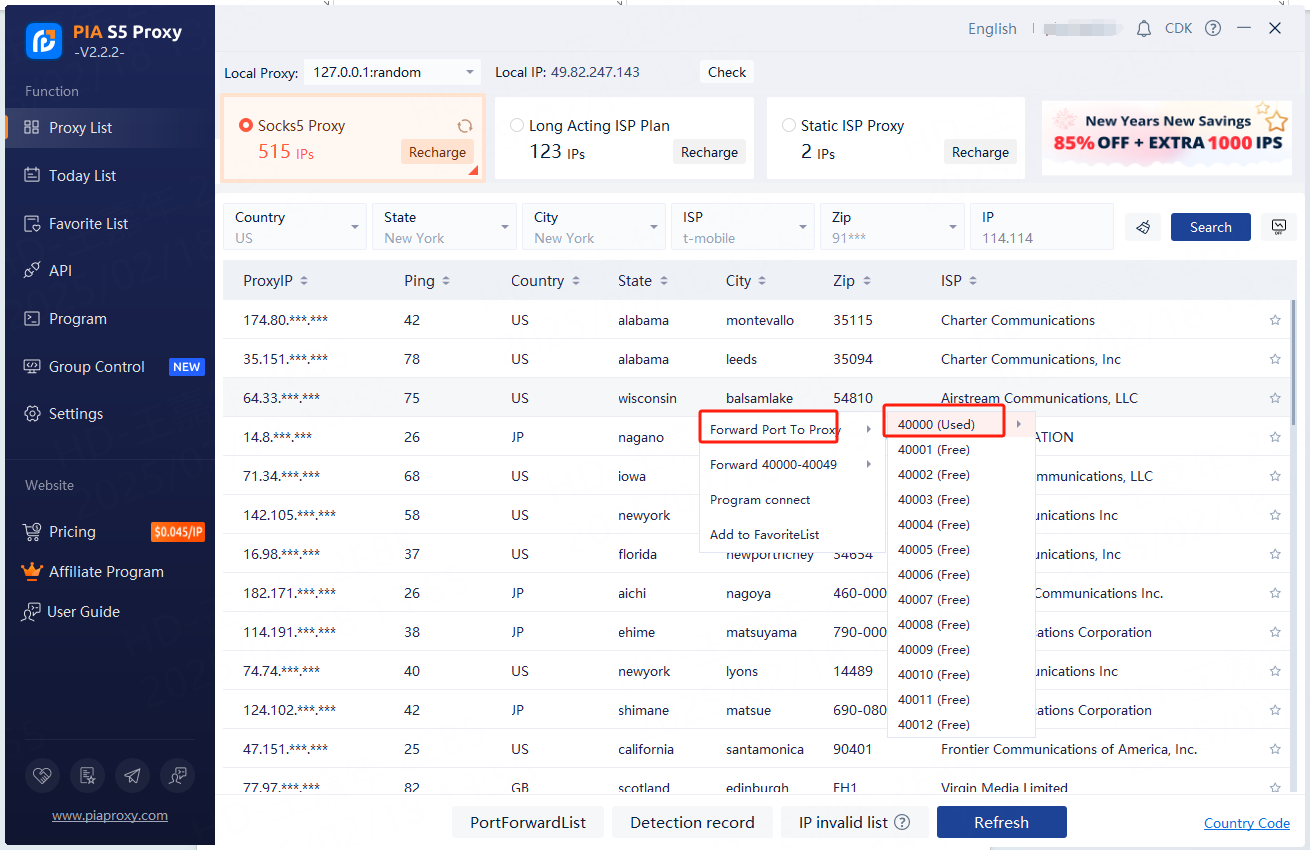
Task: Click the Search button
Action: [x=1210, y=227]
